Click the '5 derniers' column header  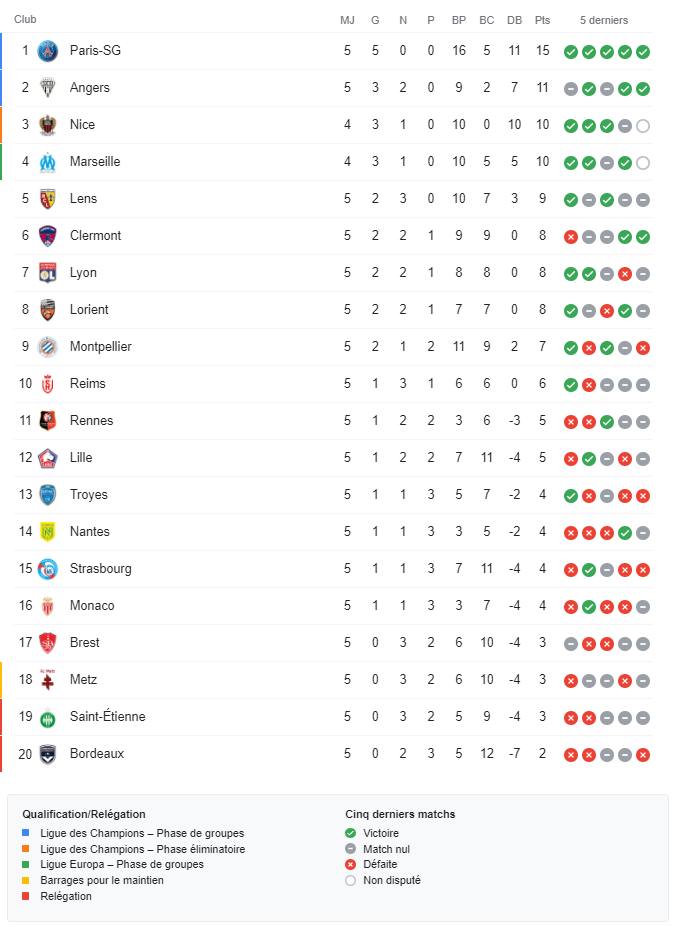point(604,20)
